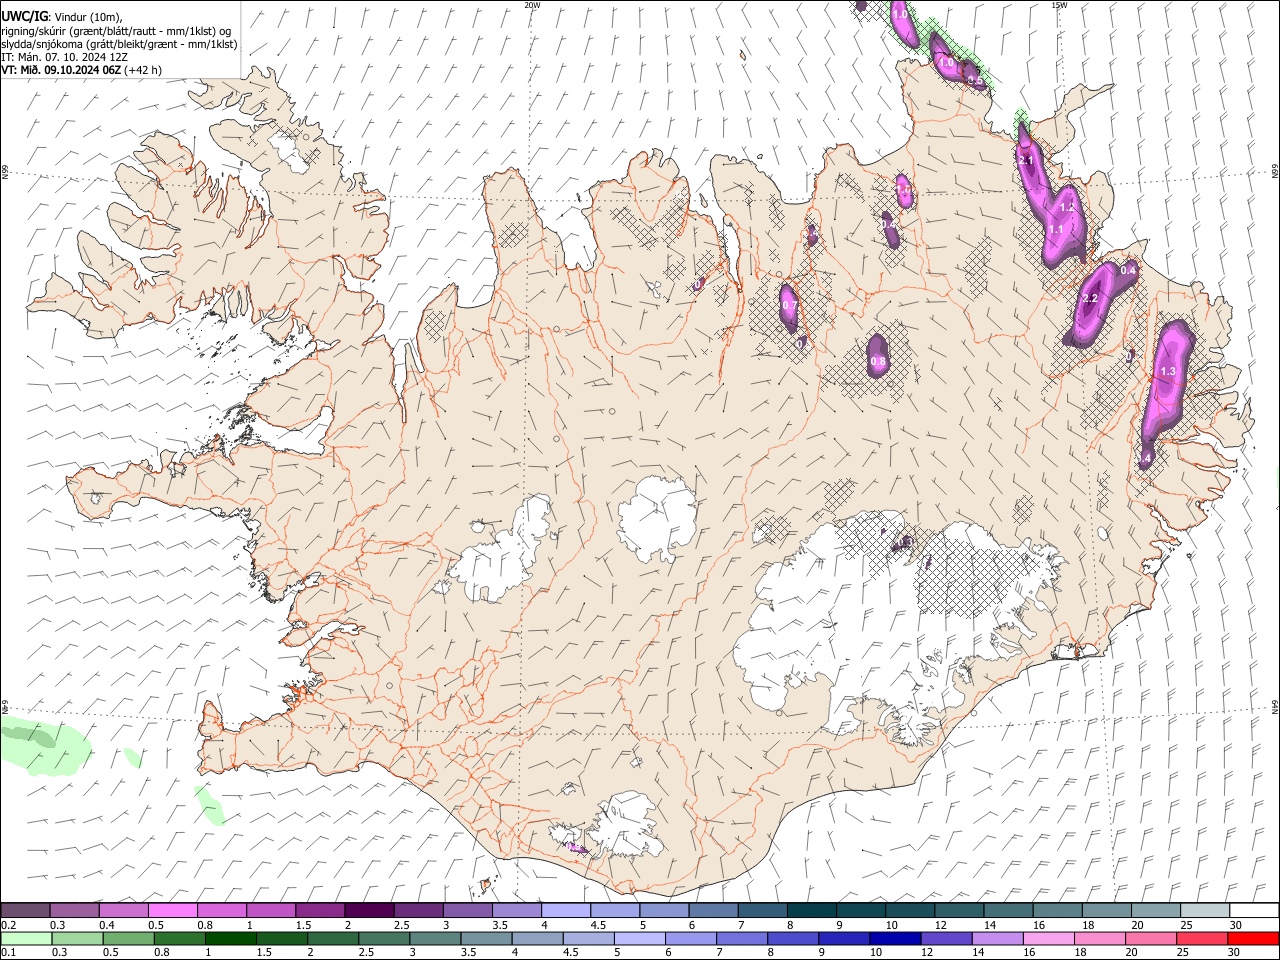Select the dark teal 8–9 legend swatch

(x=812, y=911)
